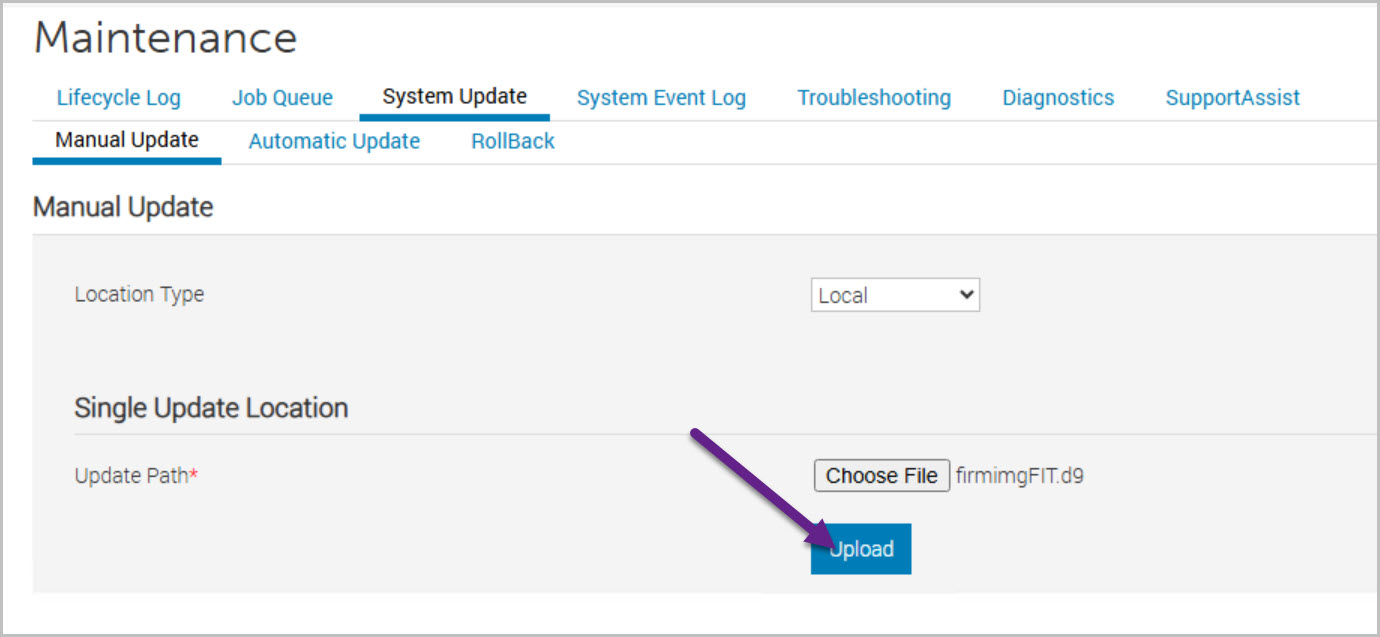Click the Single Update Location heading
The height and width of the screenshot is (637, 1380).
211,408
